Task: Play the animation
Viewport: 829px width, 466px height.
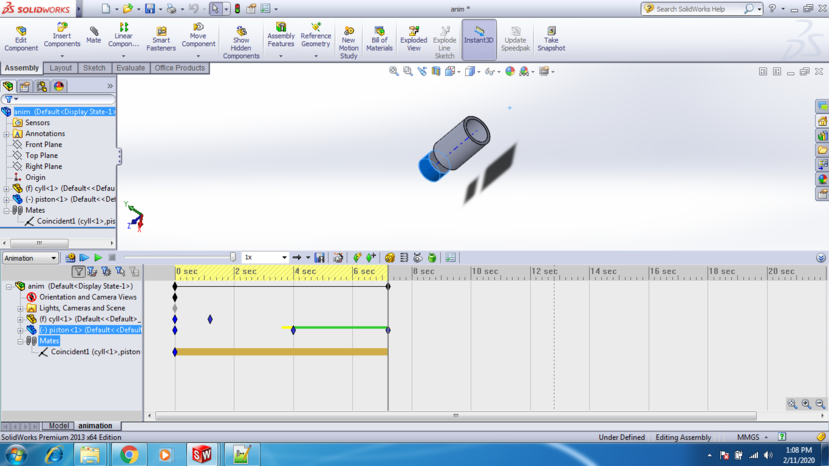Action: pos(98,258)
